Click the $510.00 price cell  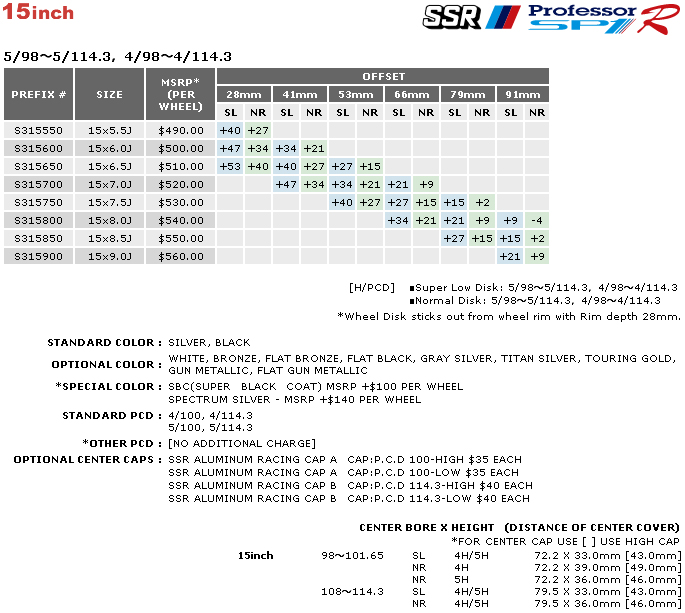click(180, 166)
